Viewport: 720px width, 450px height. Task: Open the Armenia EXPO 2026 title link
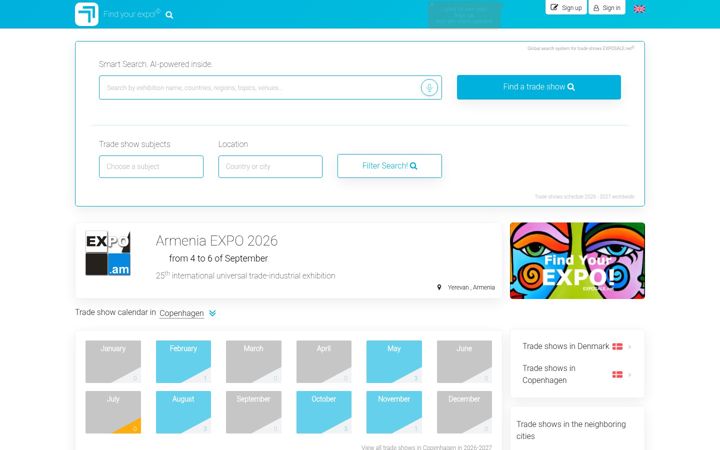pos(217,241)
